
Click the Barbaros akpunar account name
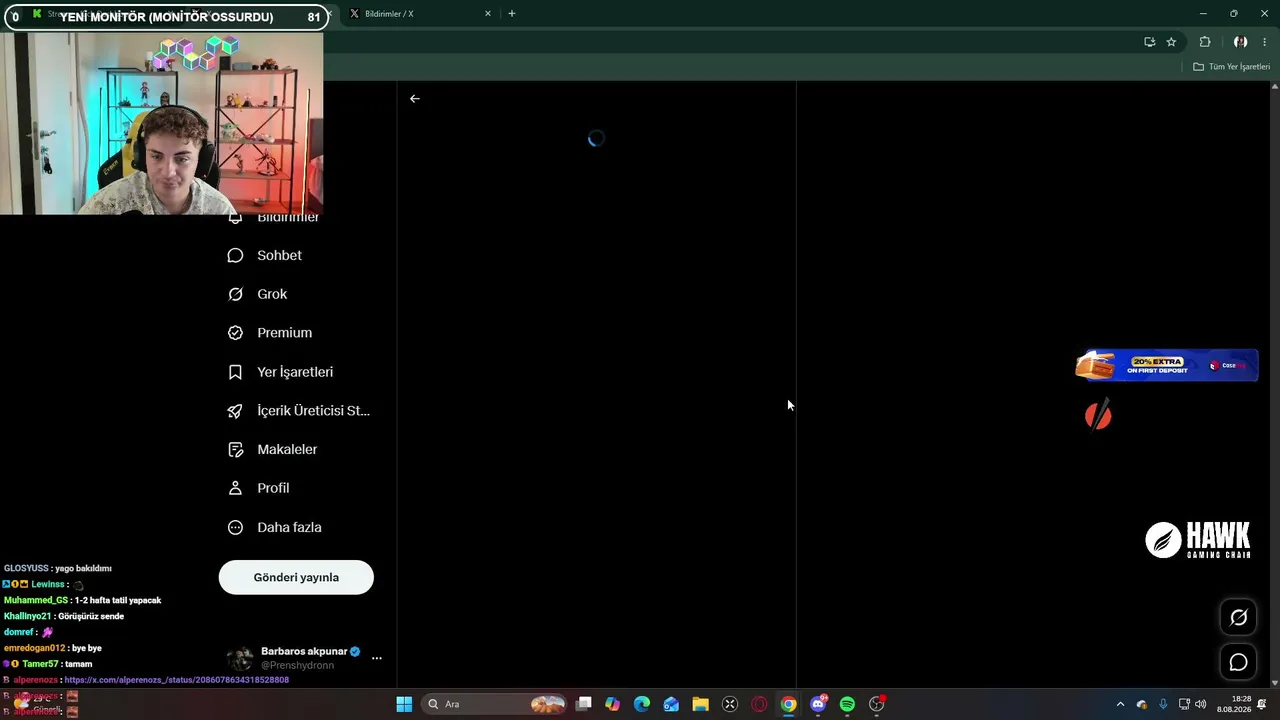pyautogui.click(x=304, y=651)
